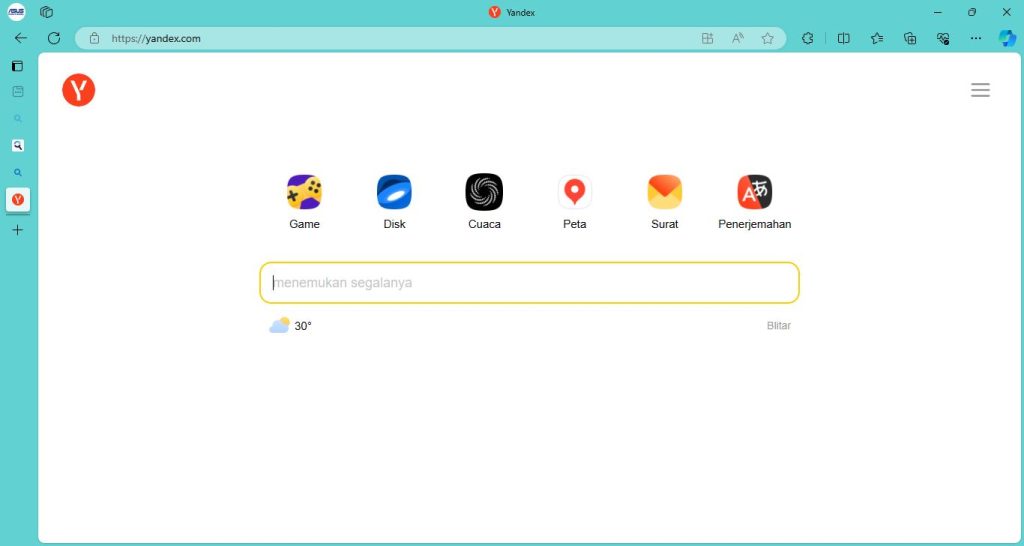The image size is (1024, 546).
Task: Open the Penerjemahan translator icon
Action: (754, 192)
